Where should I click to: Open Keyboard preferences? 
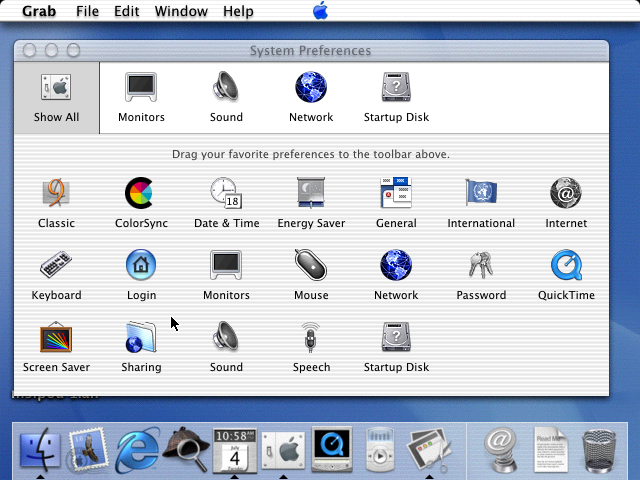pyautogui.click(x=56, y=275)
